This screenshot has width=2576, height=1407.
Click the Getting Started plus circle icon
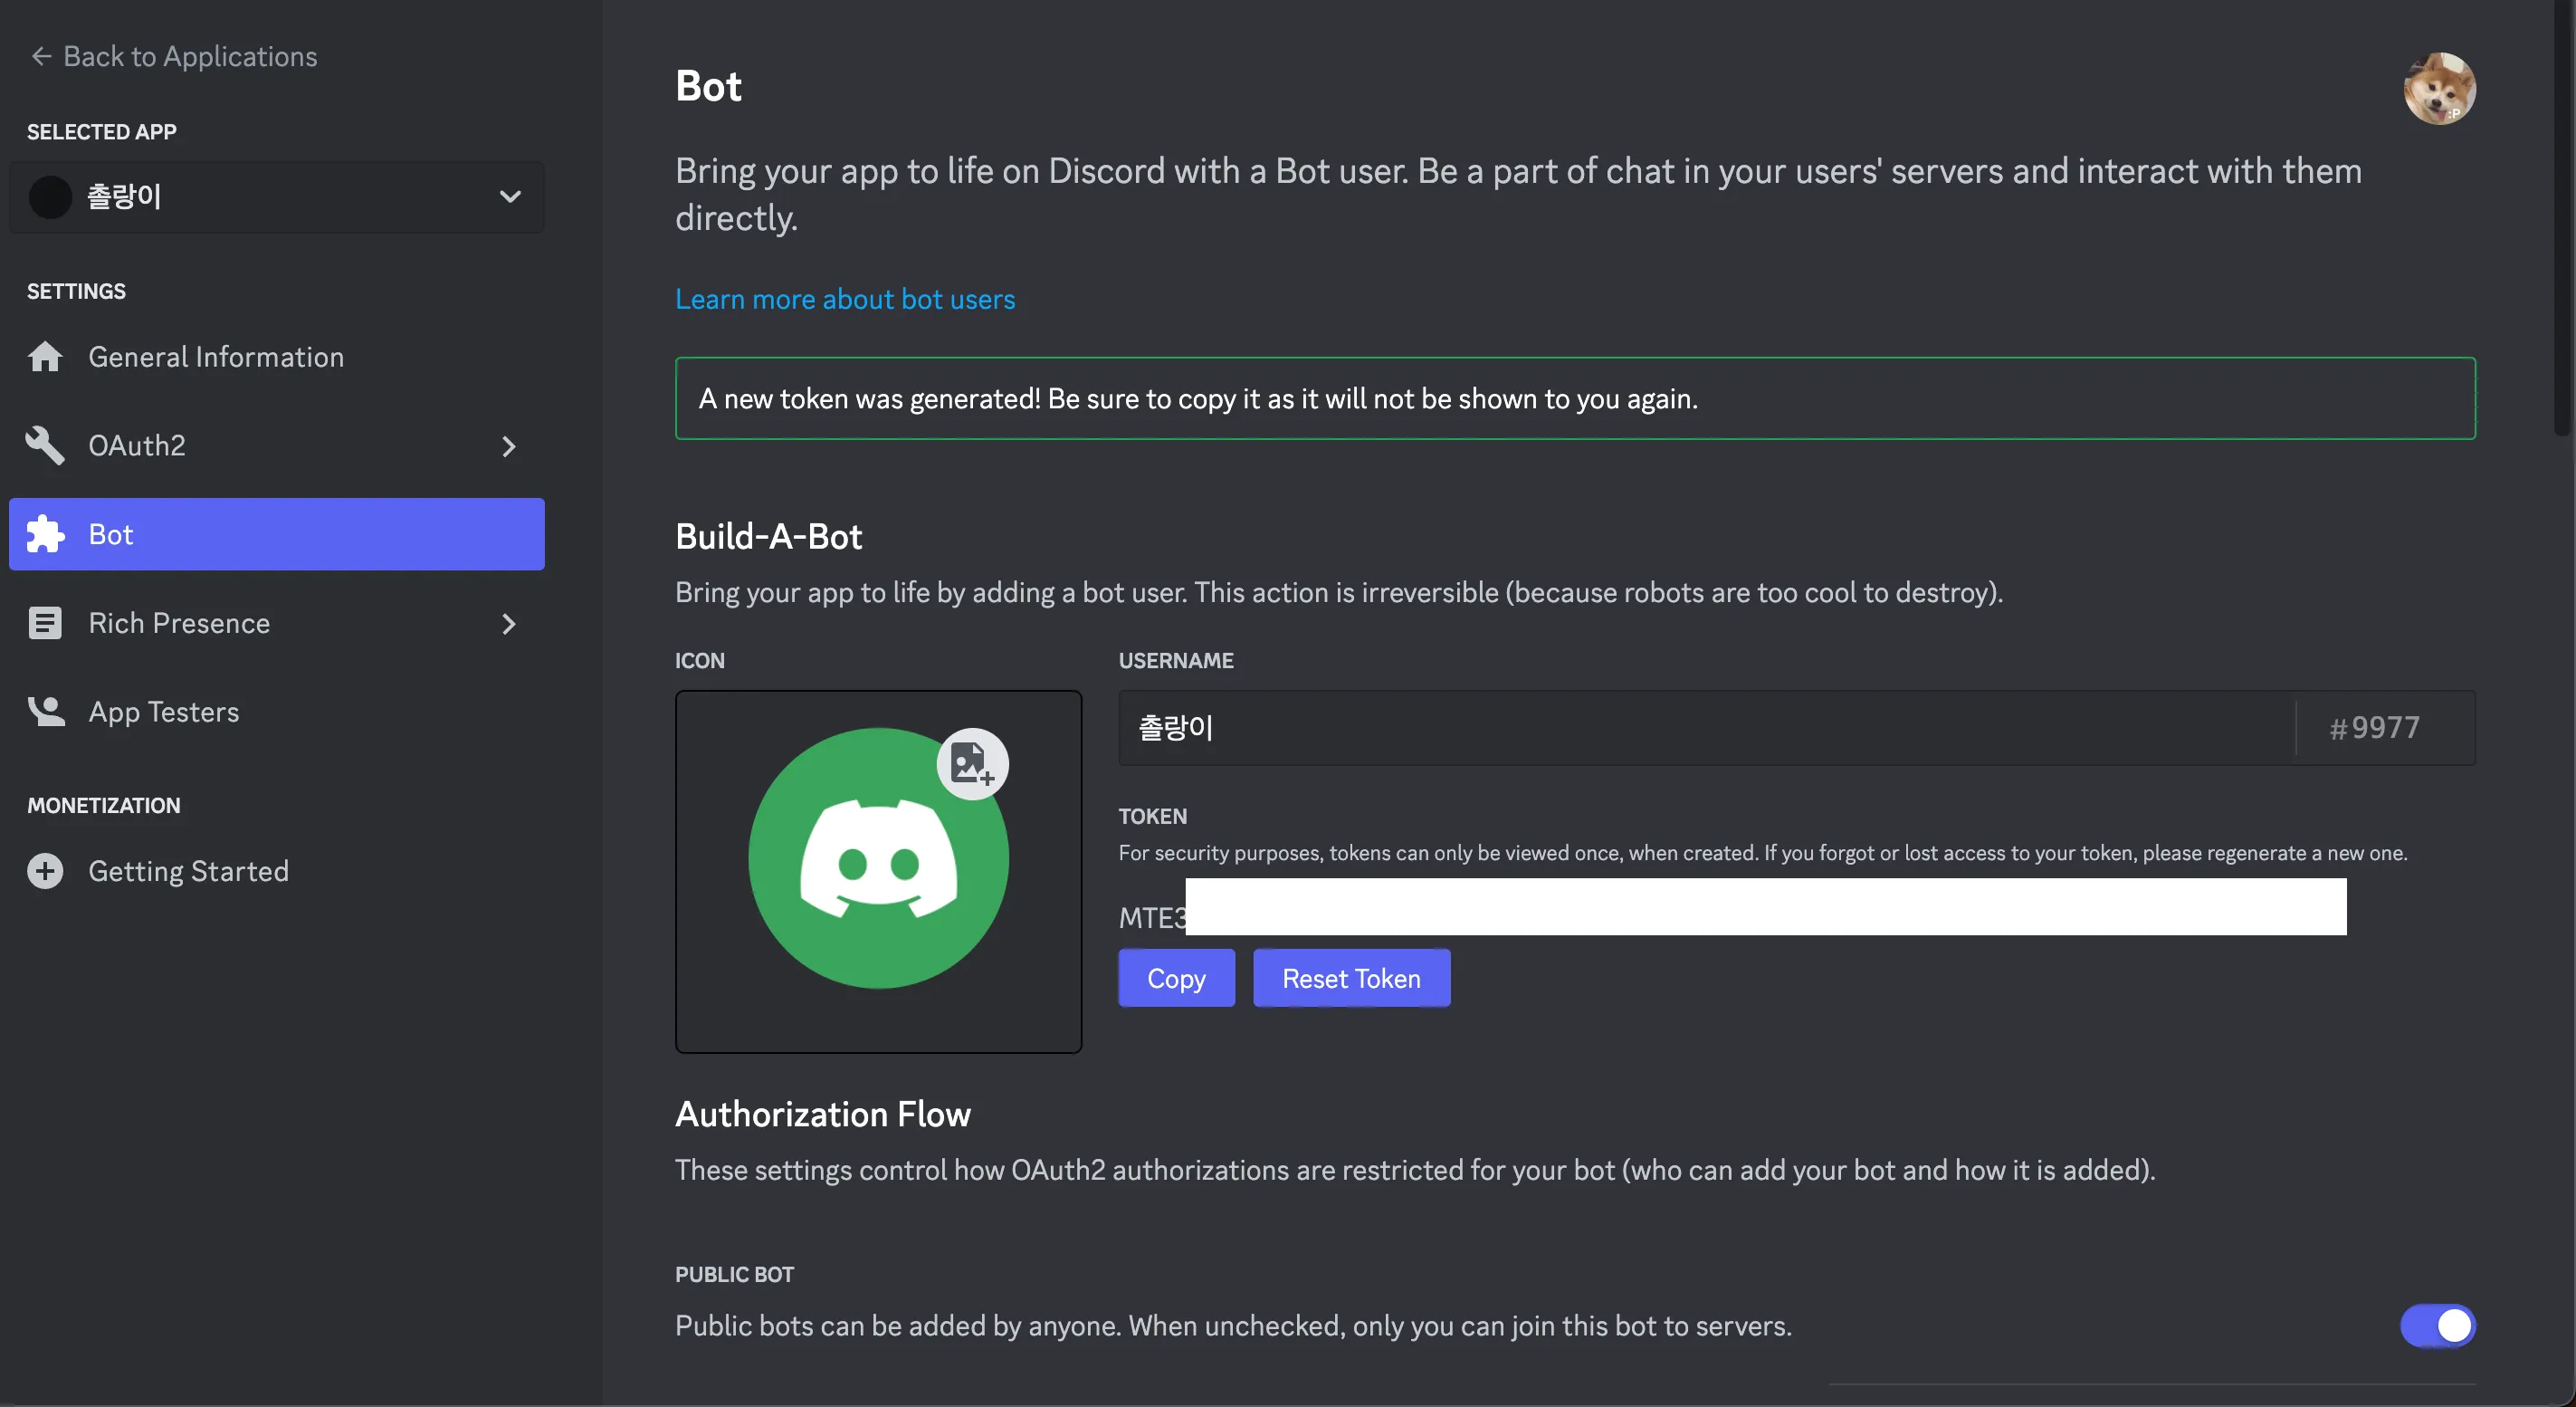[x=45, y=871]
